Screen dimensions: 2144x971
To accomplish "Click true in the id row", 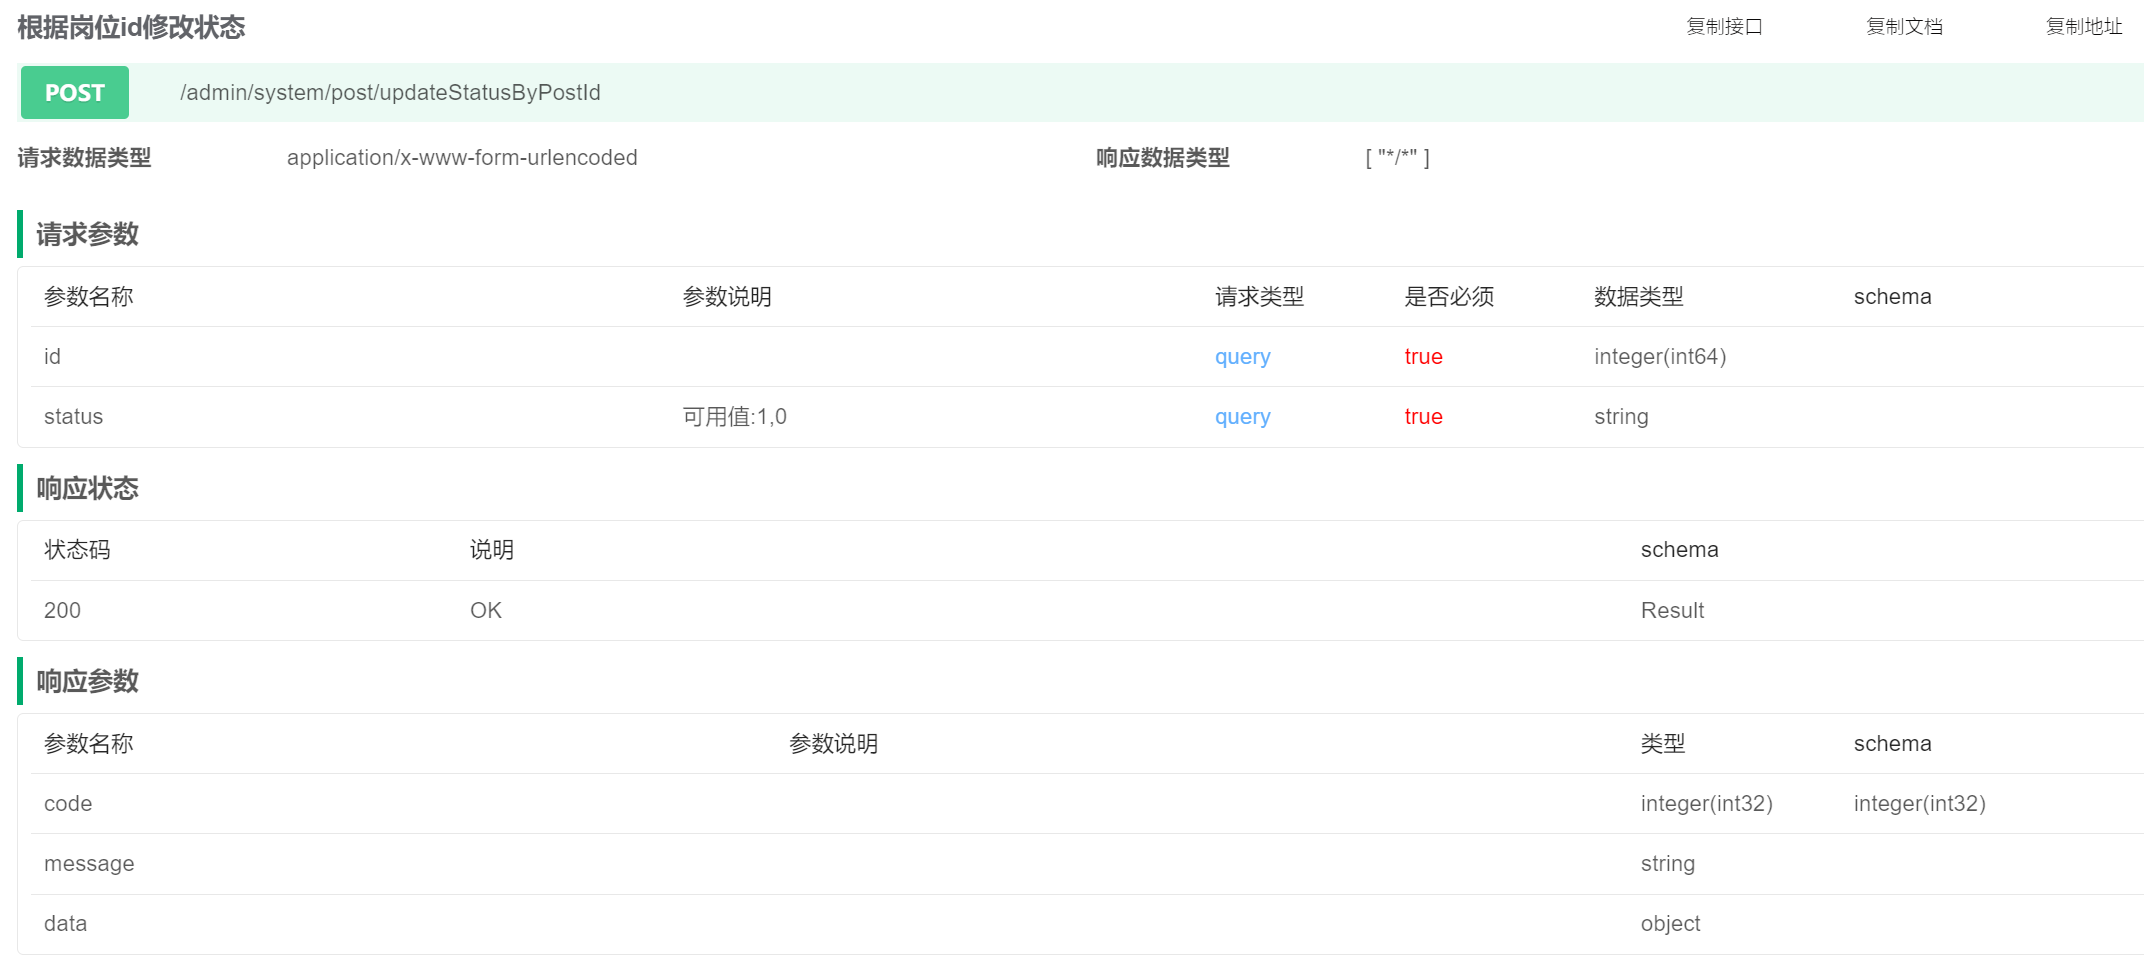I will (1424, 357).
